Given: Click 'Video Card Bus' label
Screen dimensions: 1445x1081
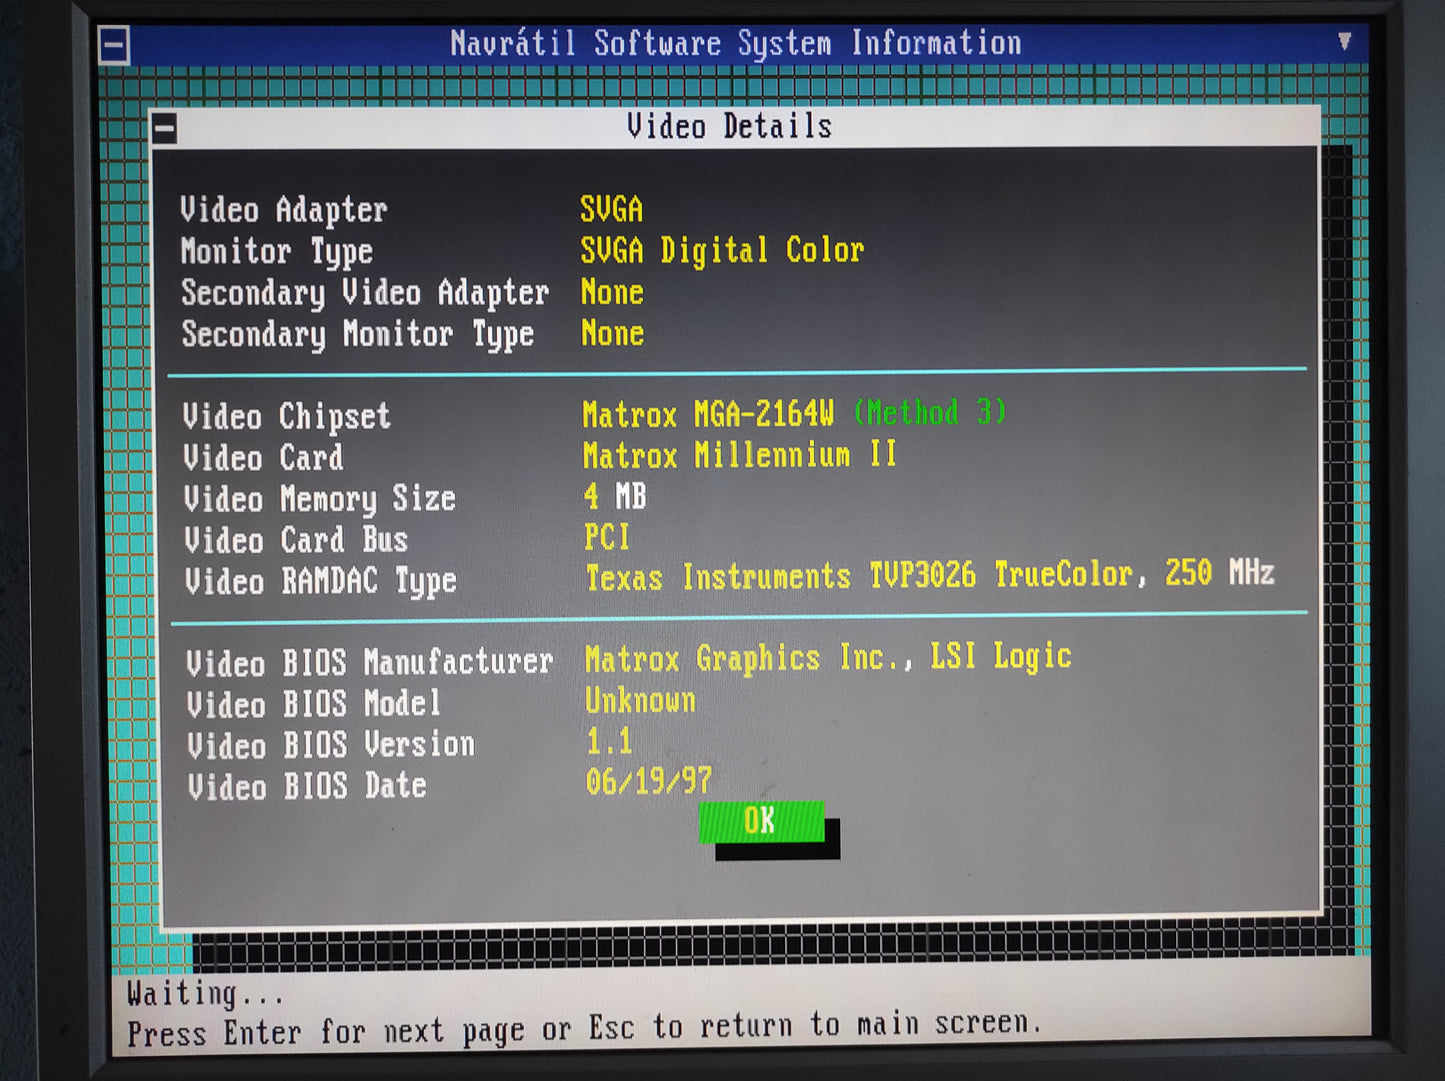Looking at the screenshot, I should coord(296,540).
